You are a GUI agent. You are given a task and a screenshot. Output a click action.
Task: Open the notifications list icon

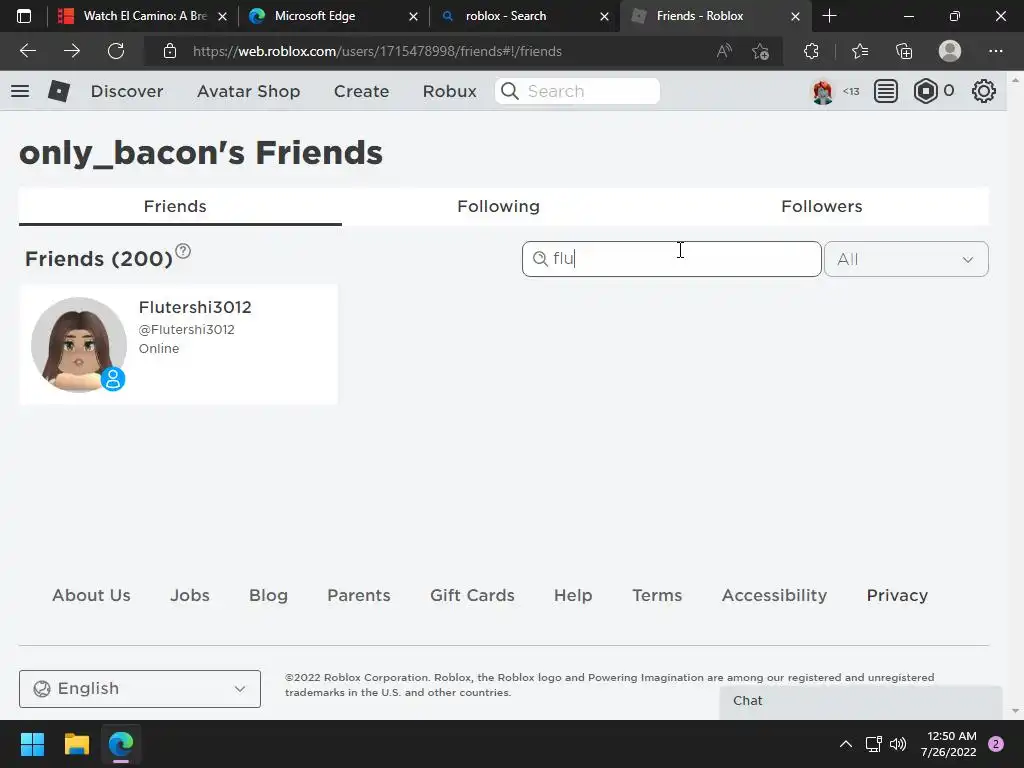coord(886,91)
